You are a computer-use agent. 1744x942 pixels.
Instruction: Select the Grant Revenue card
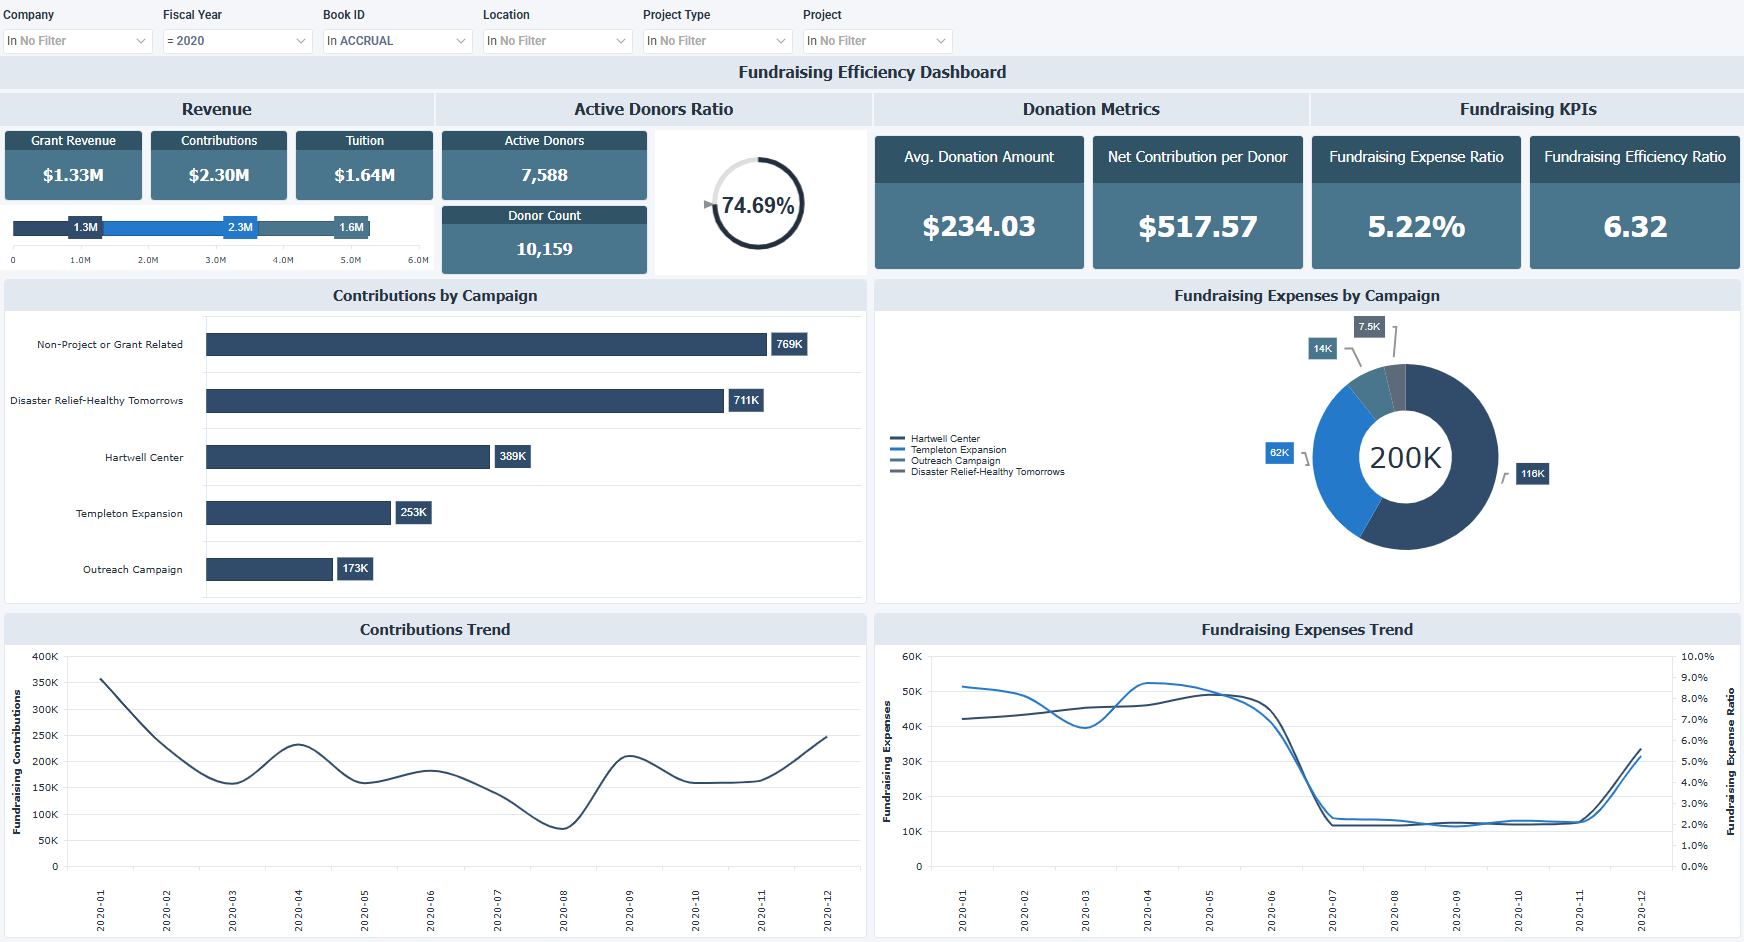click(x=73, y=165)
